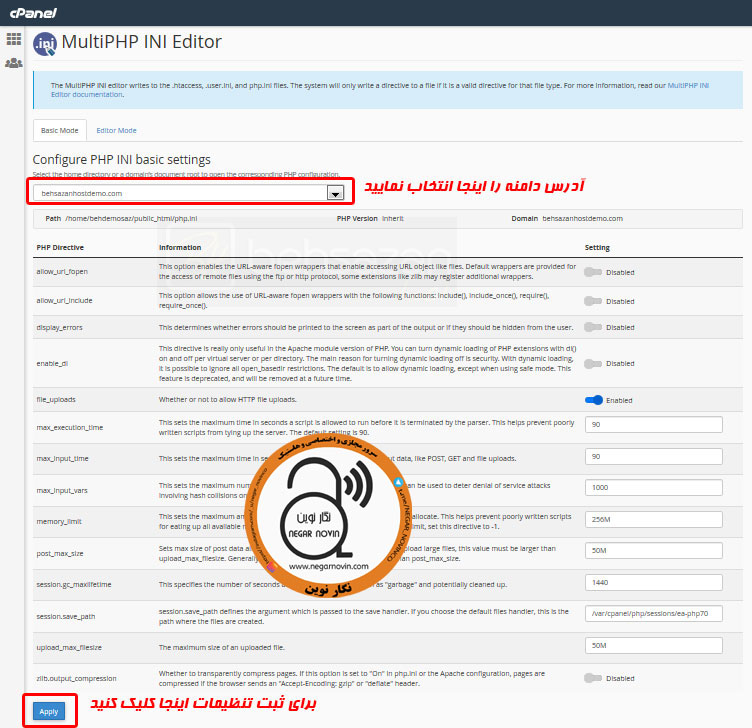752x728 pixels.
Task: Open the apps grid icon in sidebar
Action: 13,39
